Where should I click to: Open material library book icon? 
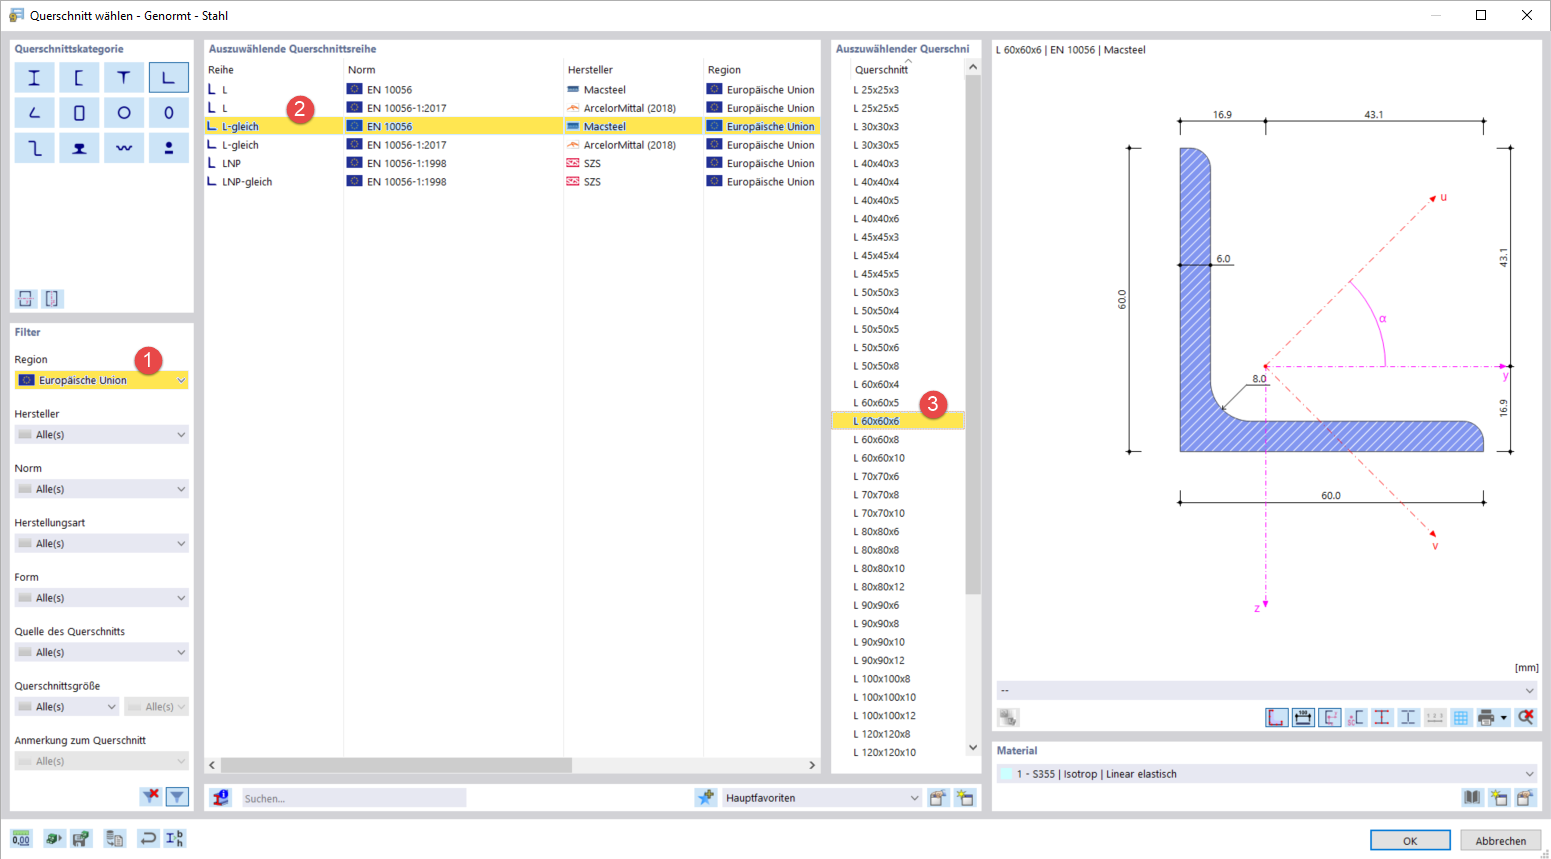click(x=1472, y=797)
